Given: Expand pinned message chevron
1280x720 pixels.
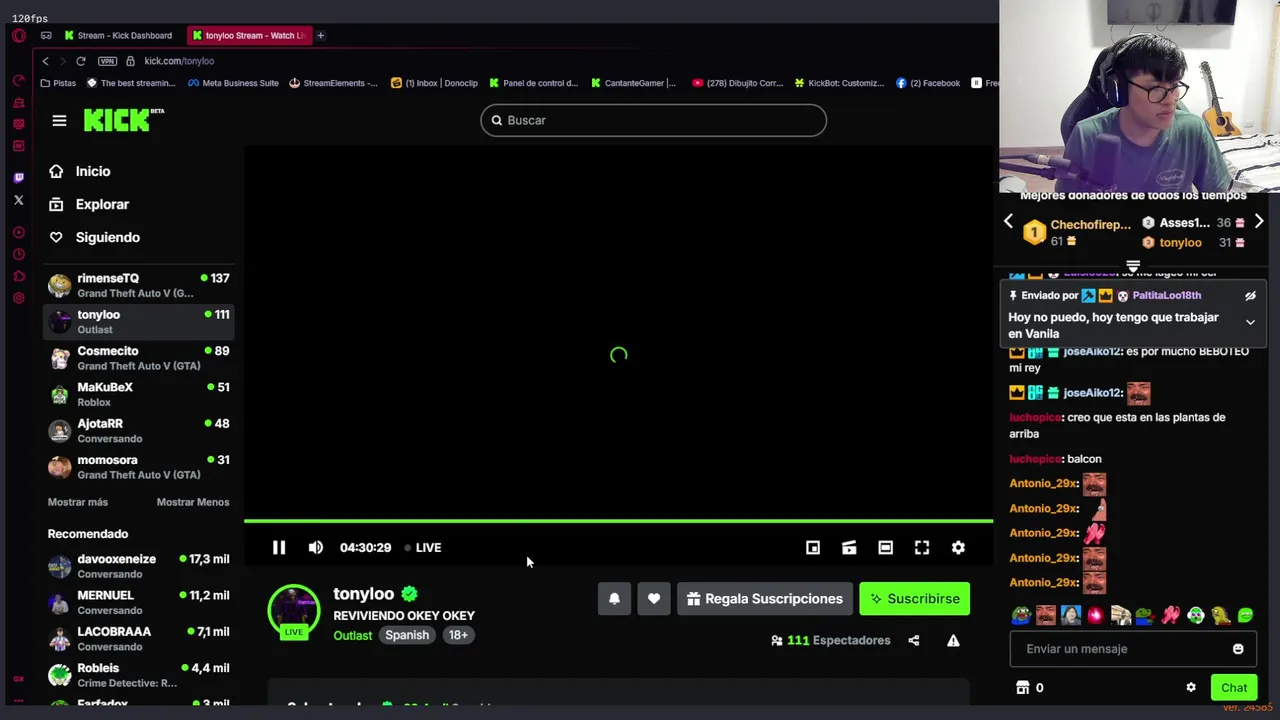Looking at the screenshot, I should (1250, 322).
